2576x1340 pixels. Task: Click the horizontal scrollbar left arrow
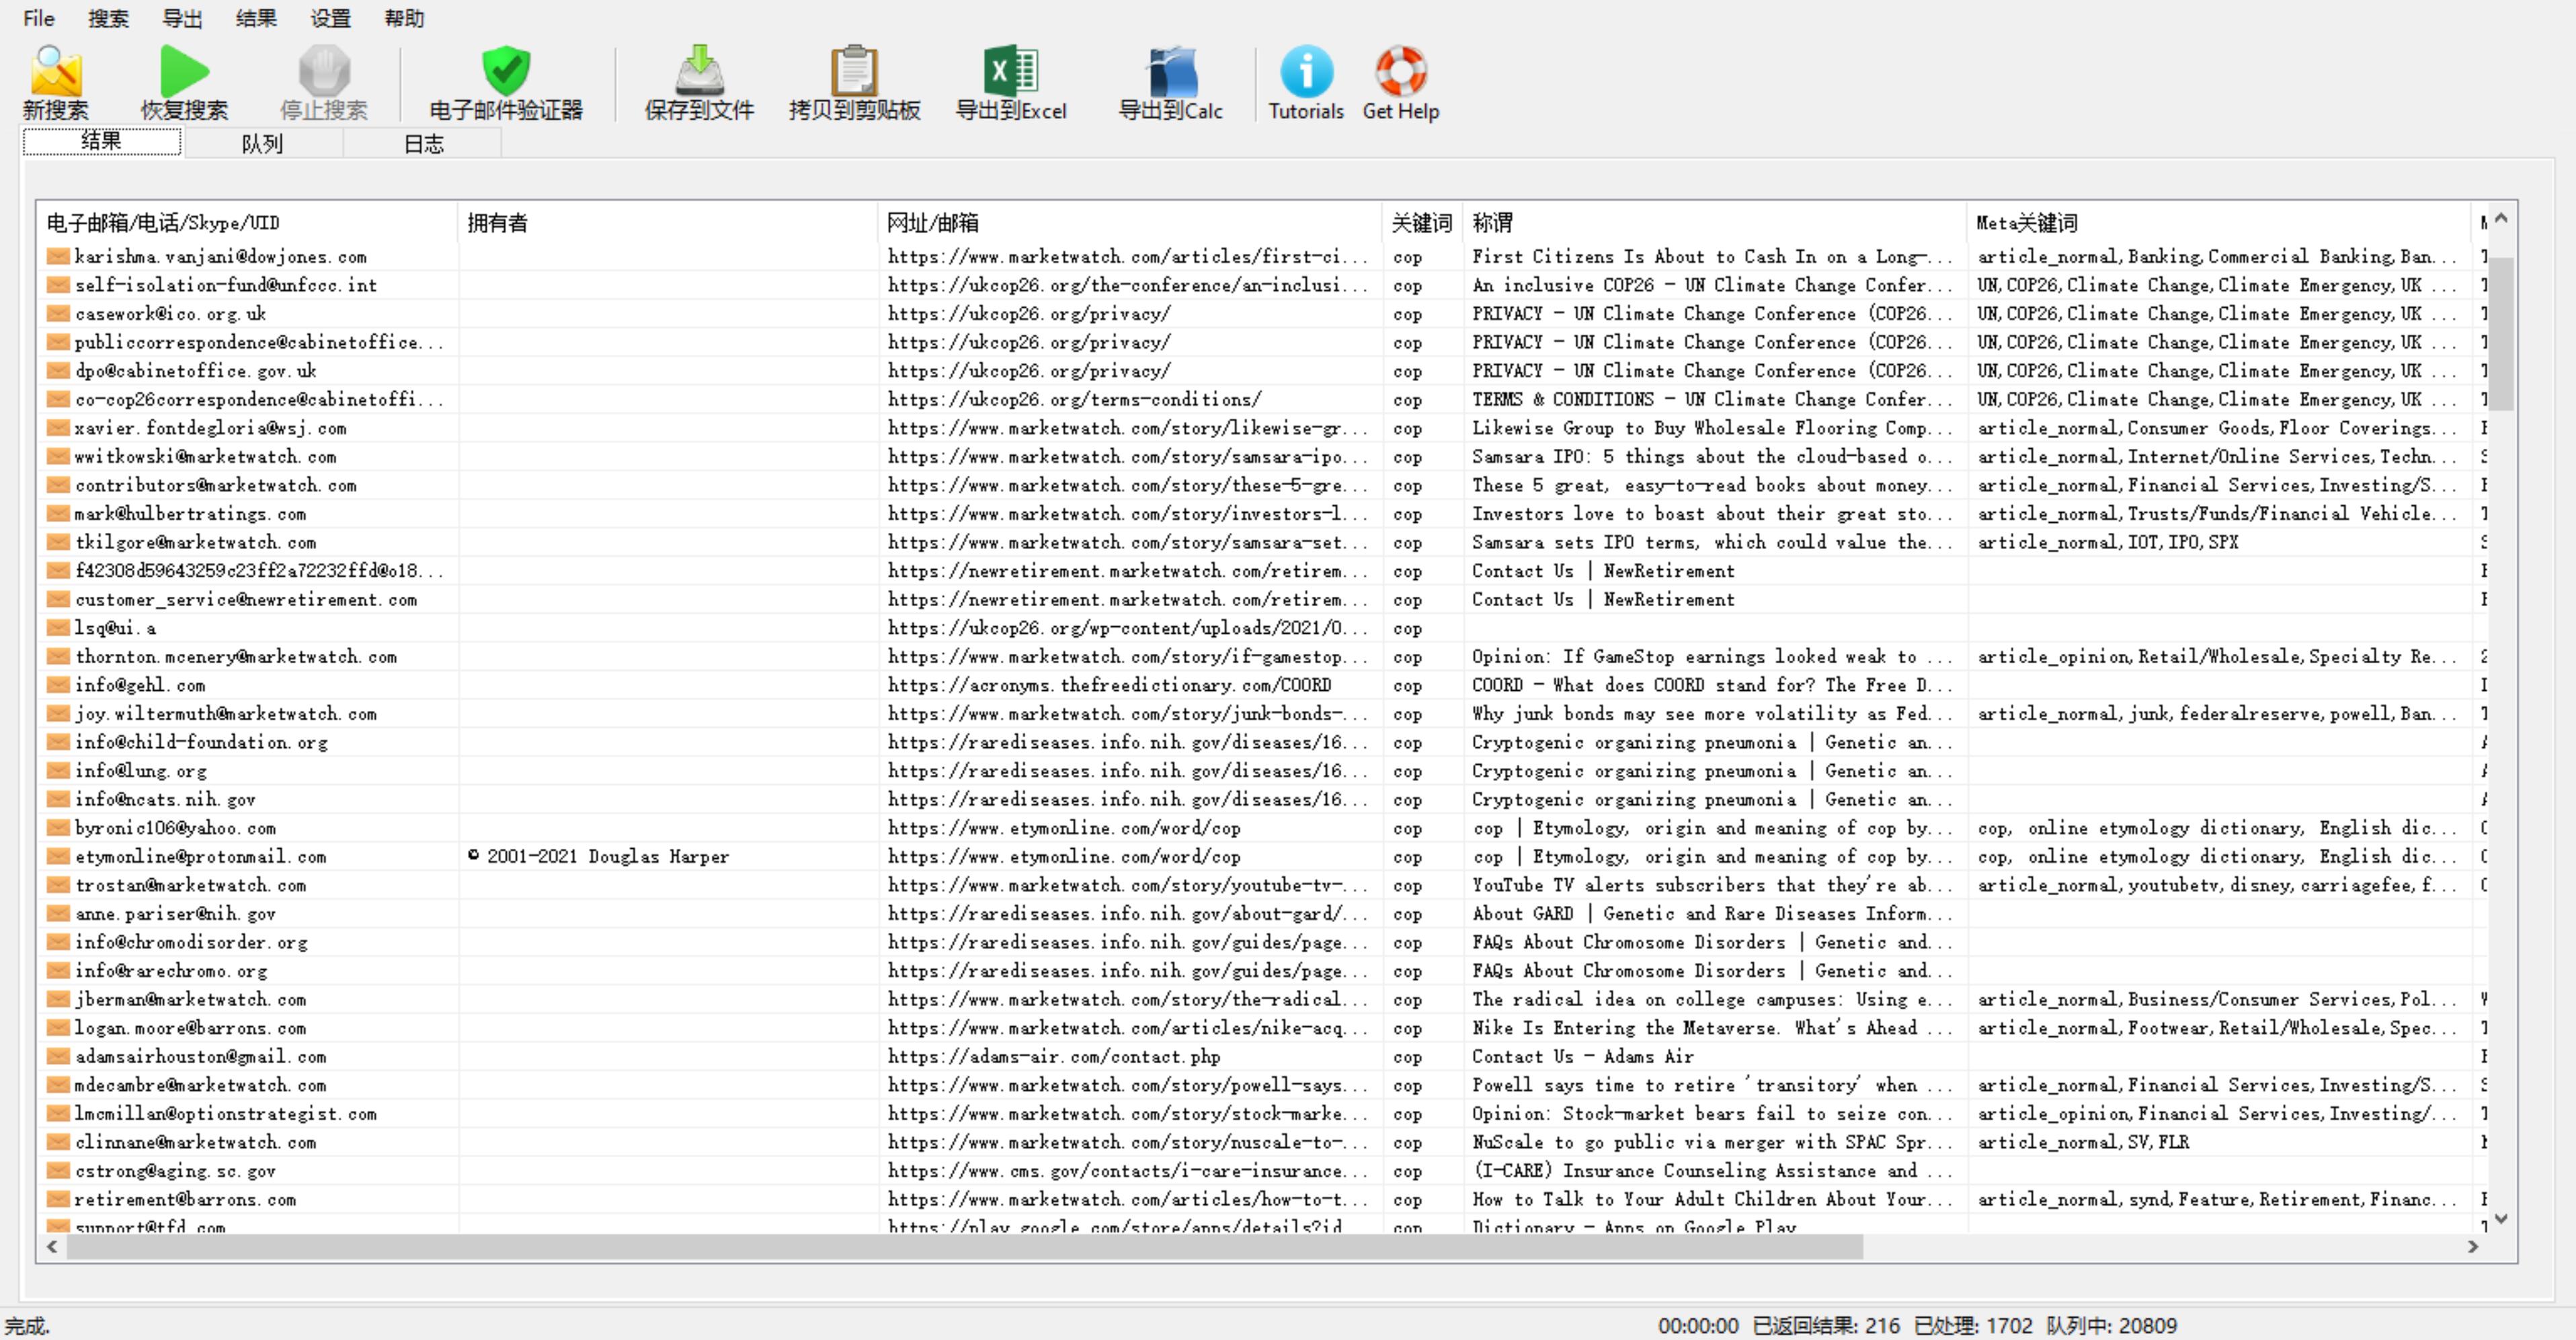click(x=52, y=1247)
